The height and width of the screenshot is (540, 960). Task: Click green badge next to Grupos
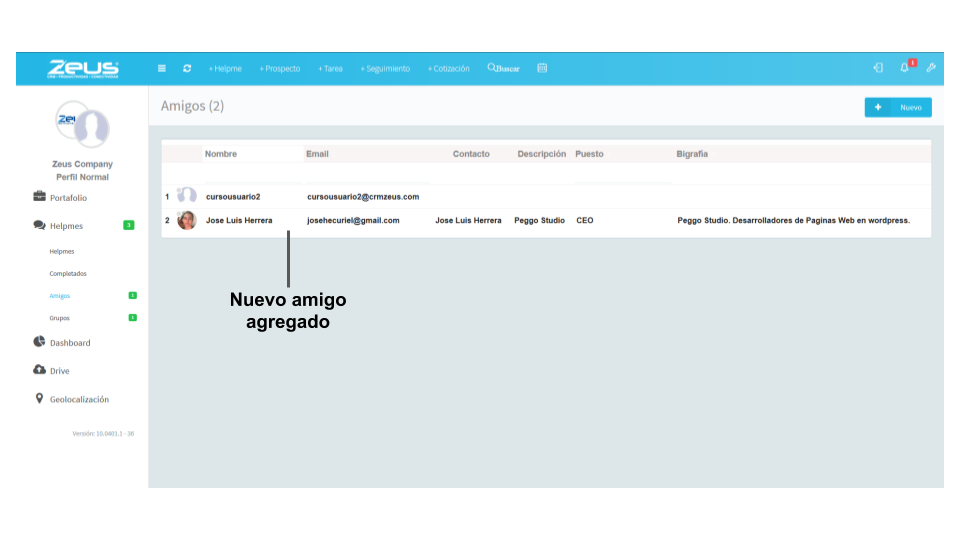(x=132, y=318)
